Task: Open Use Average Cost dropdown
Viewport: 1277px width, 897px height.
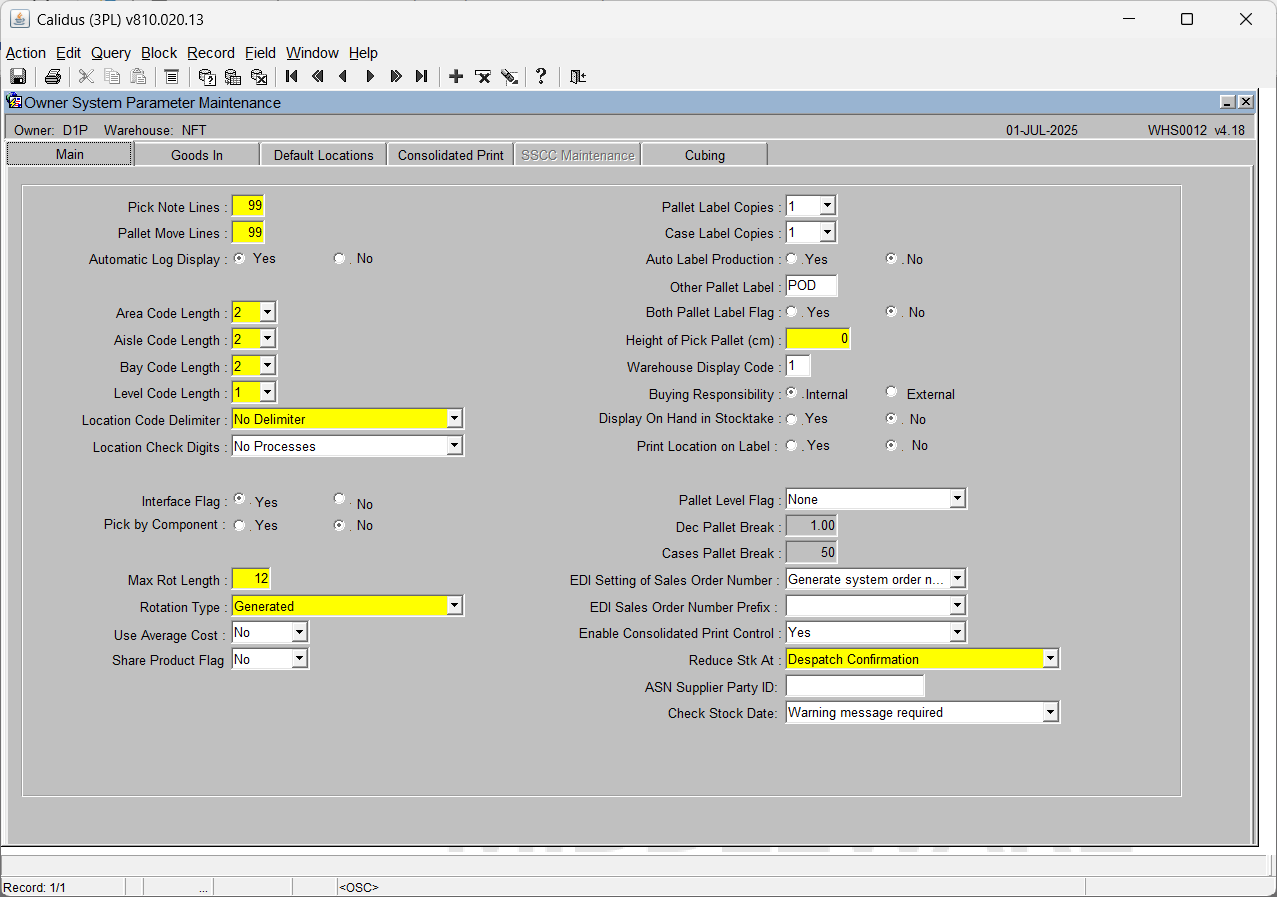Action: point(299,633)
